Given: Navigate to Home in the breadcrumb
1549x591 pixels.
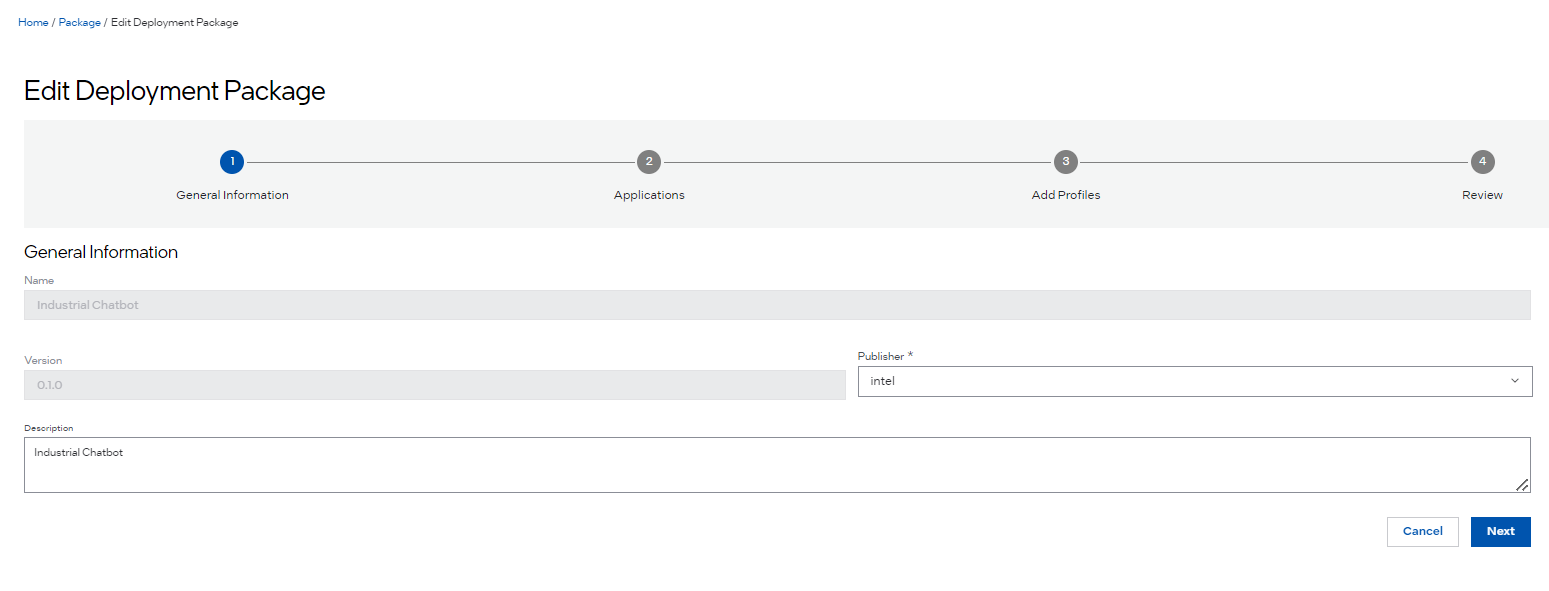Looking at the screenshot, I should 33,22.
